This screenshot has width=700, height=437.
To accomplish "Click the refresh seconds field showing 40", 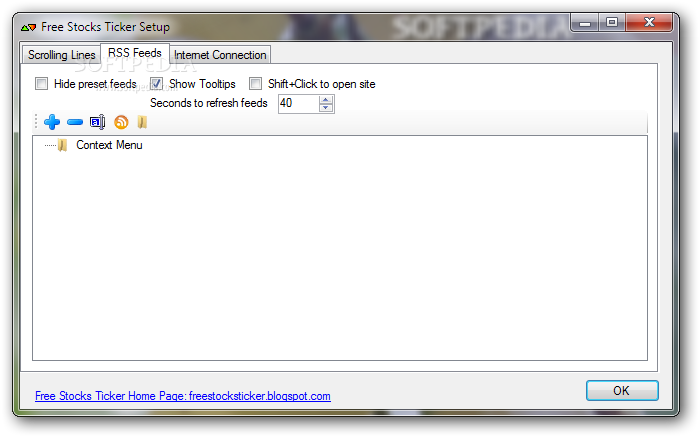I will 299,104.
